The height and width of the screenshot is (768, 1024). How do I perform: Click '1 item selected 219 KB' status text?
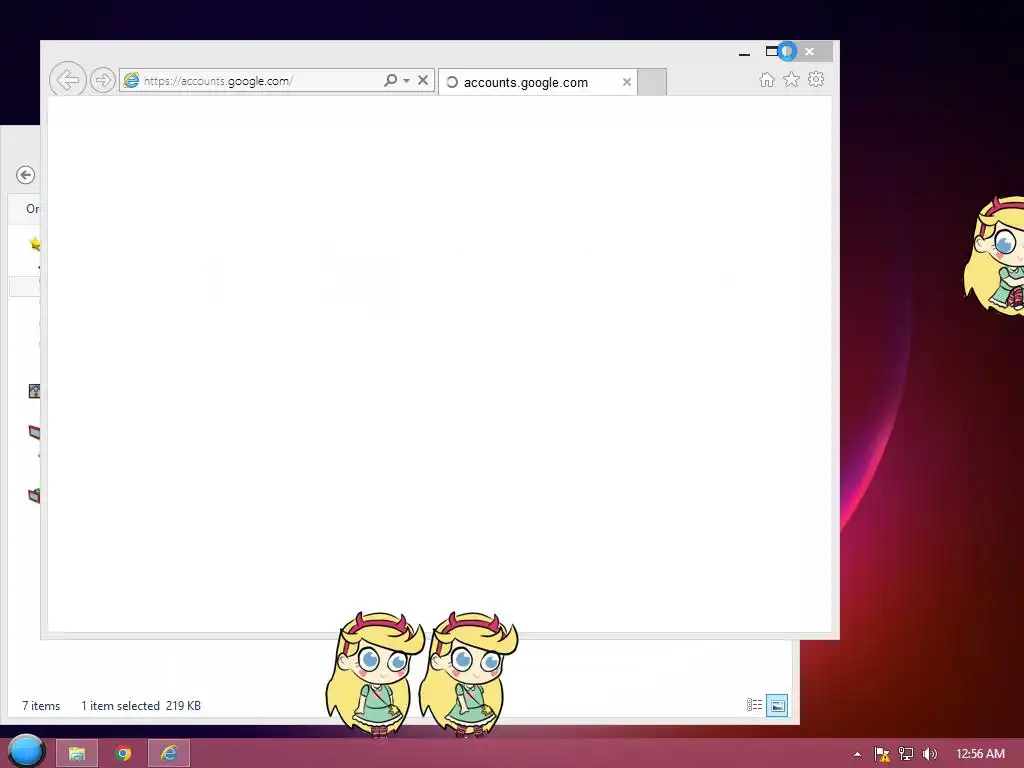pos(141,706)
